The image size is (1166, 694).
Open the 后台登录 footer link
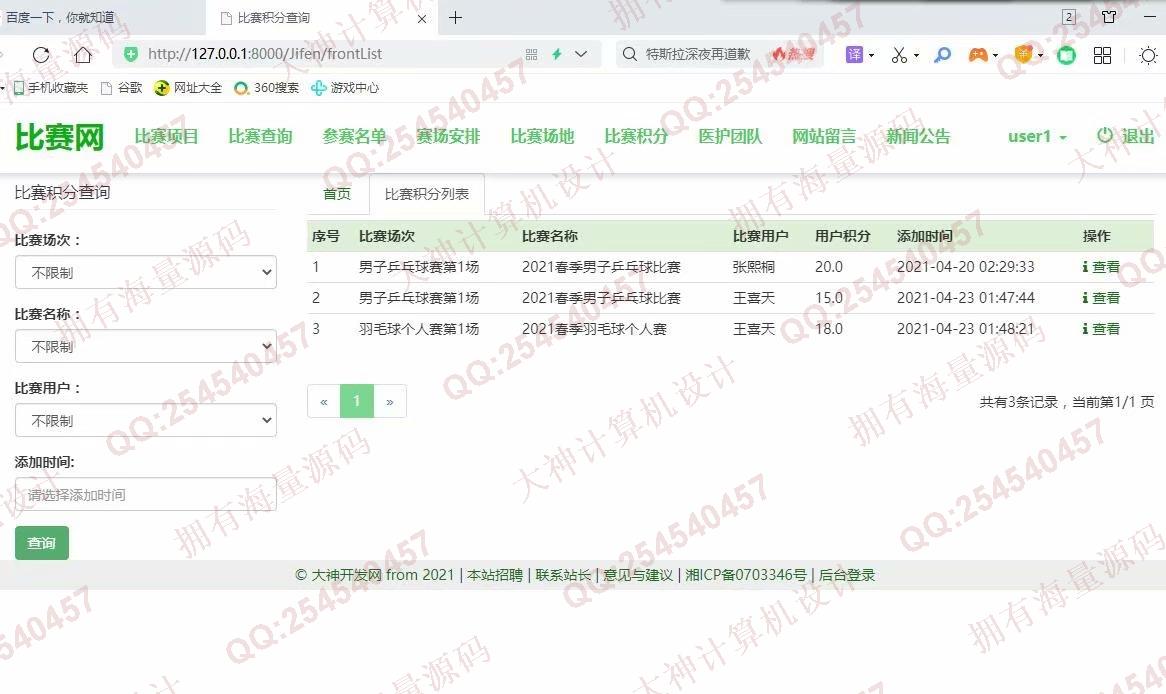click(847, 575)
